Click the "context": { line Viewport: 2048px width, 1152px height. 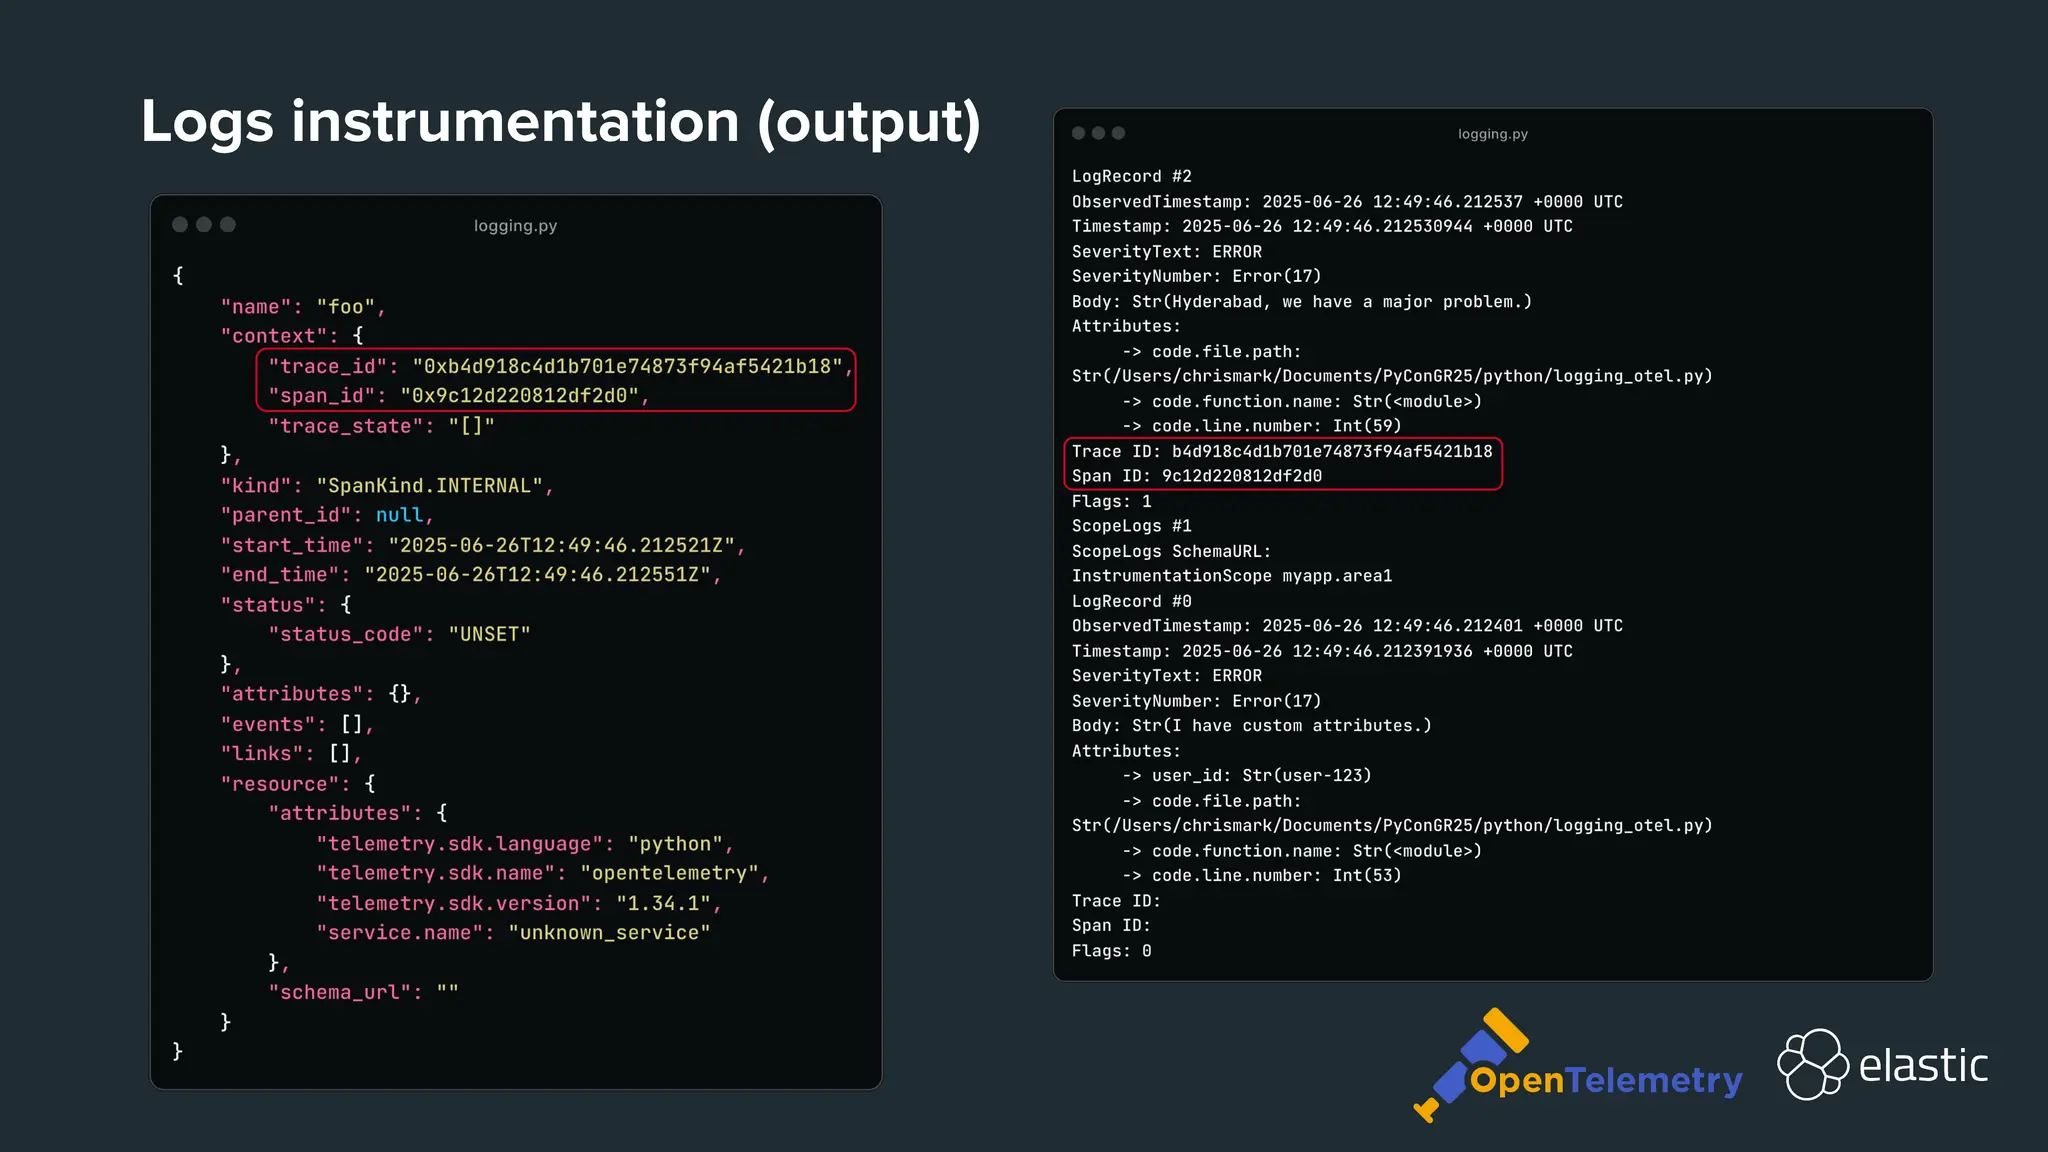[292, 336]
